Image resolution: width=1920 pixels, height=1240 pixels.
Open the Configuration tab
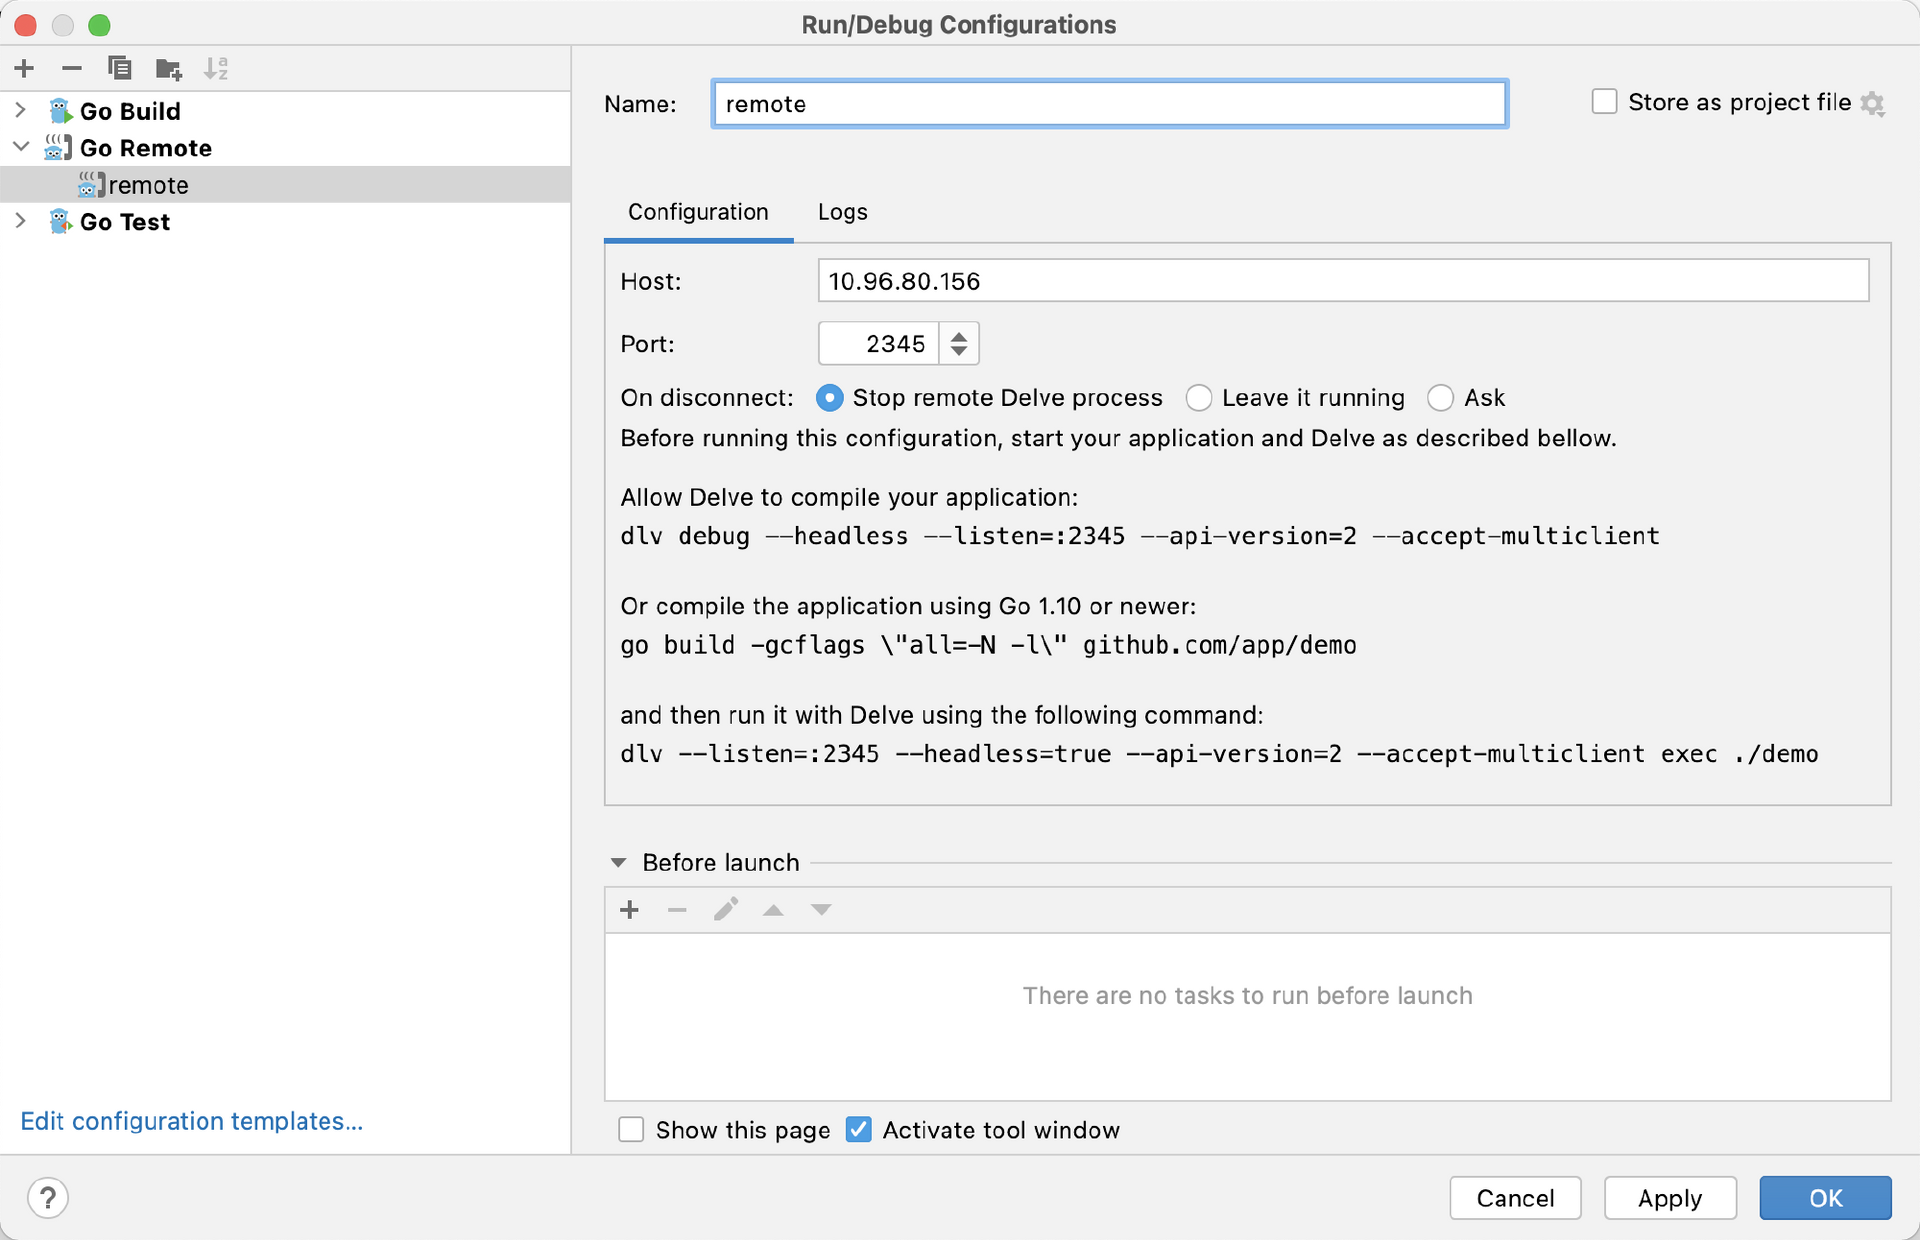point(698,212)
